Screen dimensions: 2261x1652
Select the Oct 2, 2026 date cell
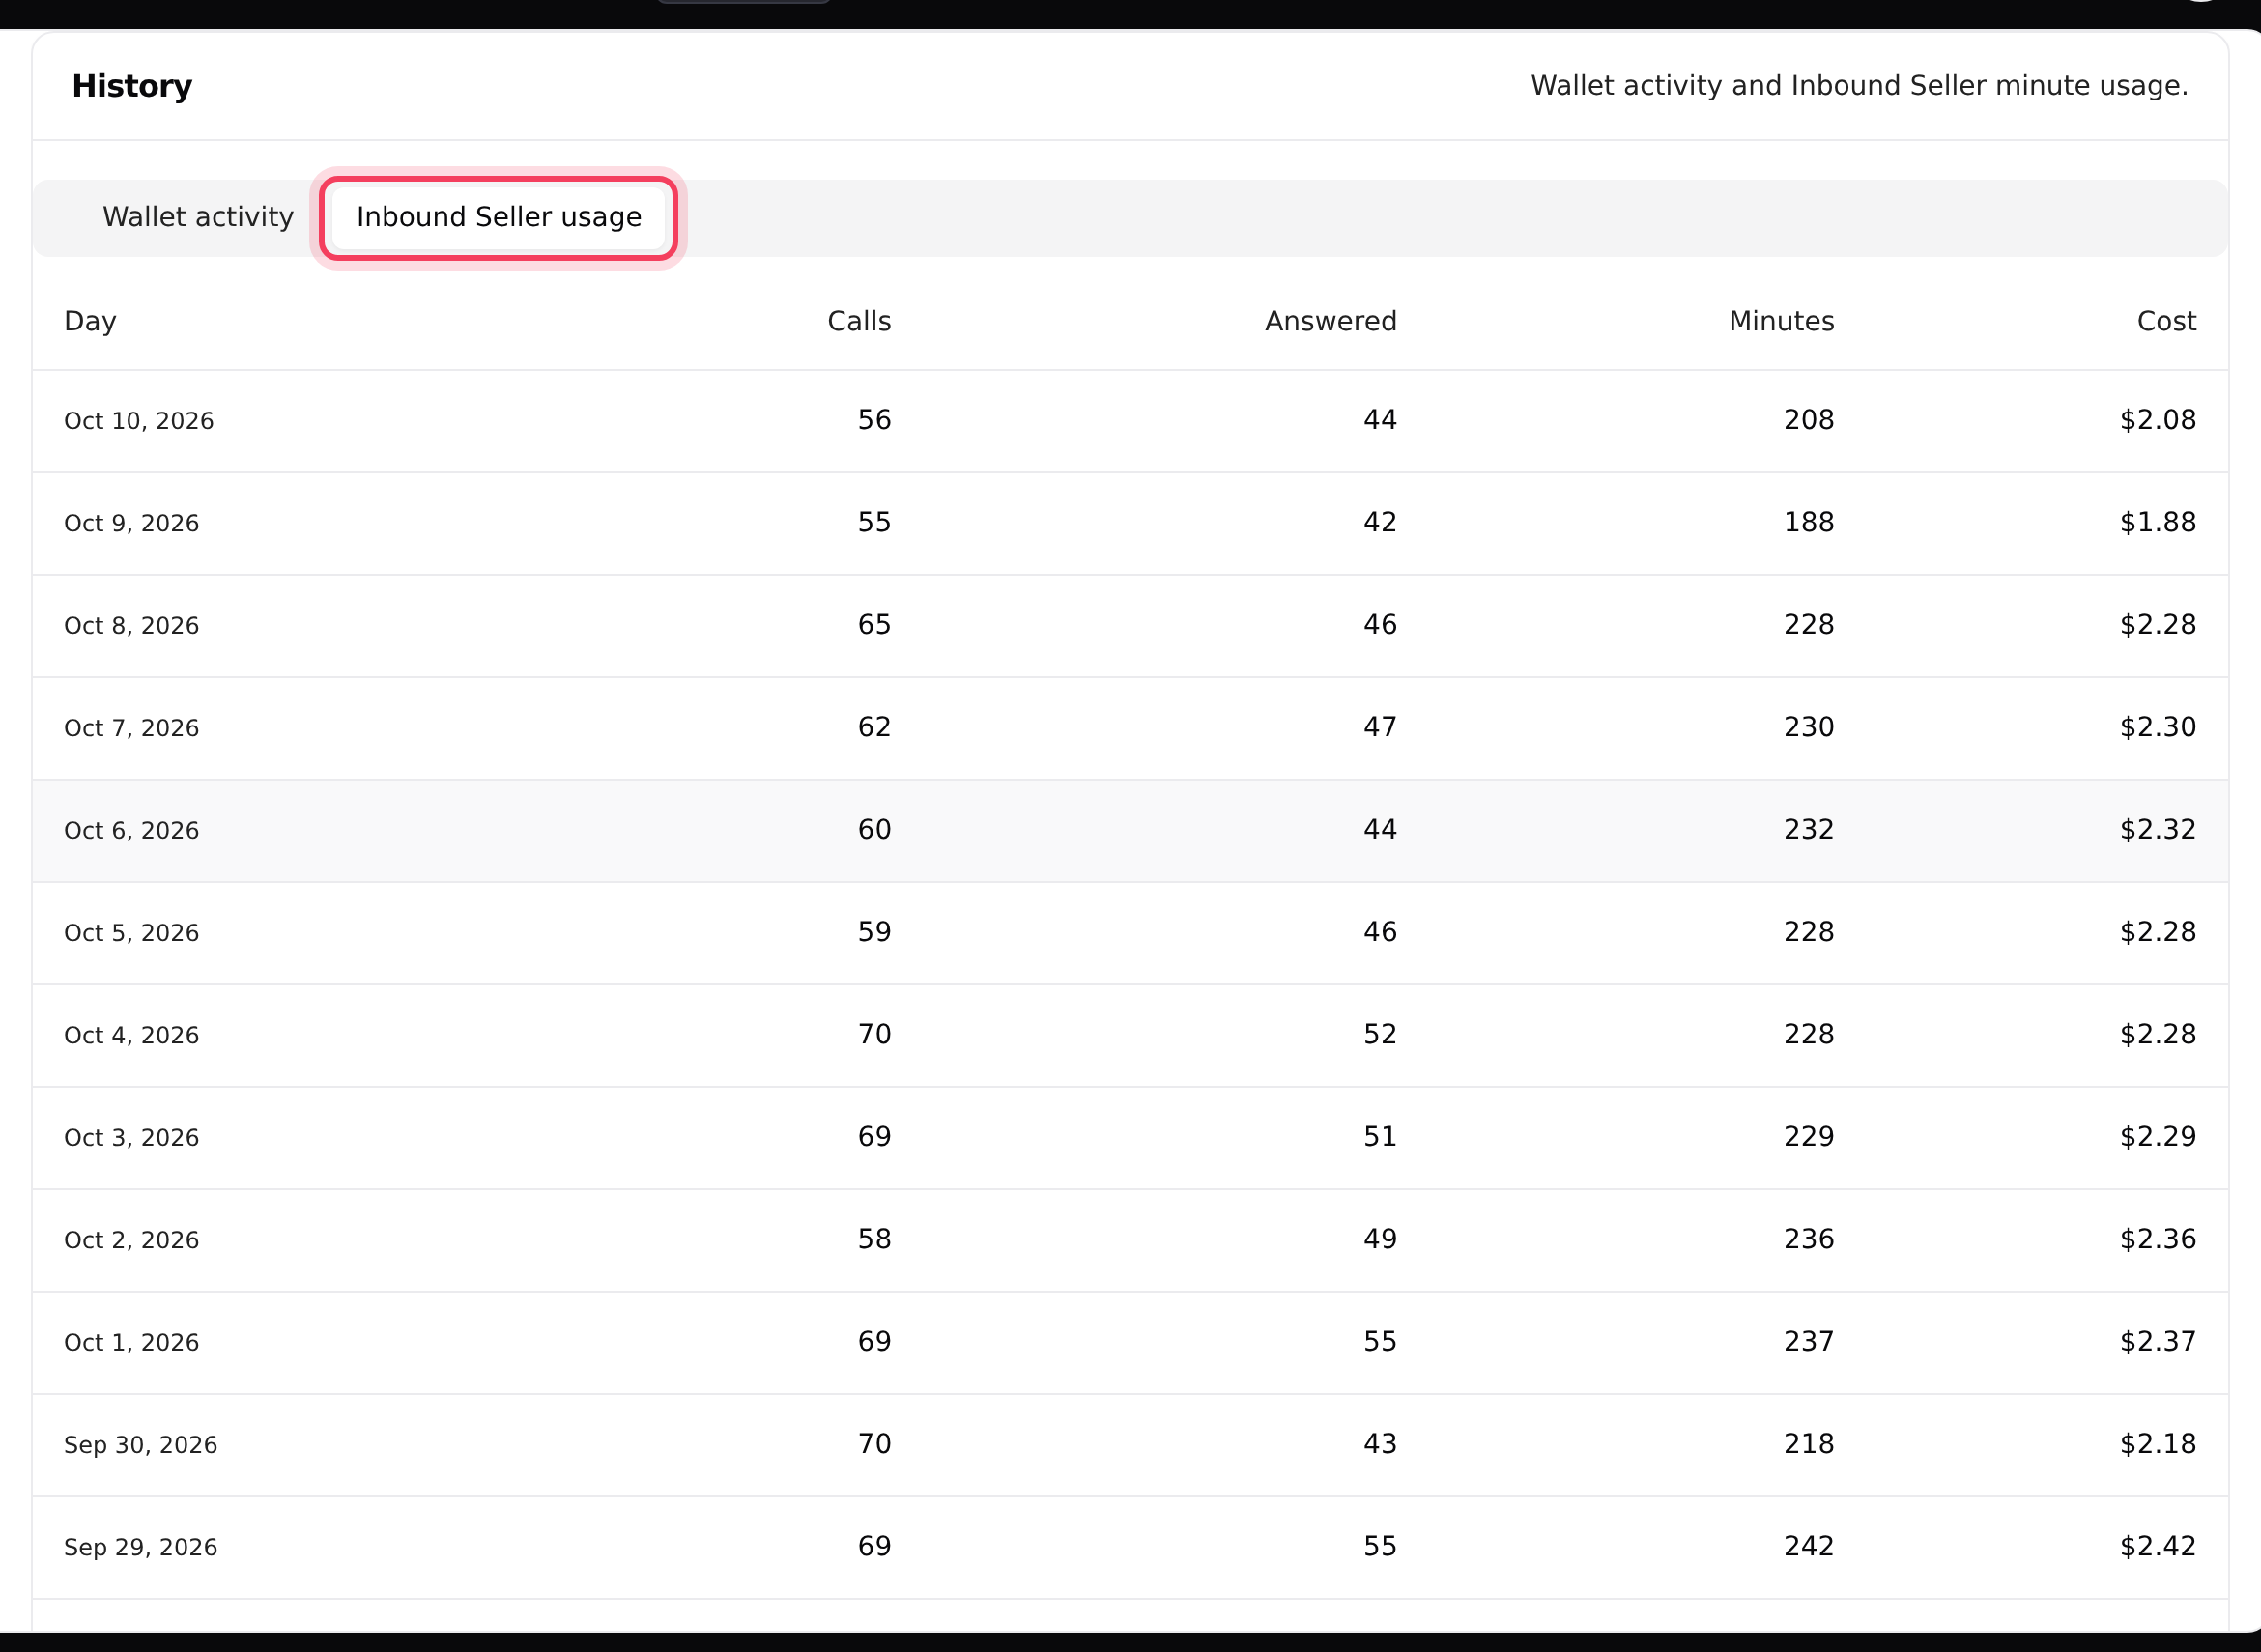pos(132,1240)
